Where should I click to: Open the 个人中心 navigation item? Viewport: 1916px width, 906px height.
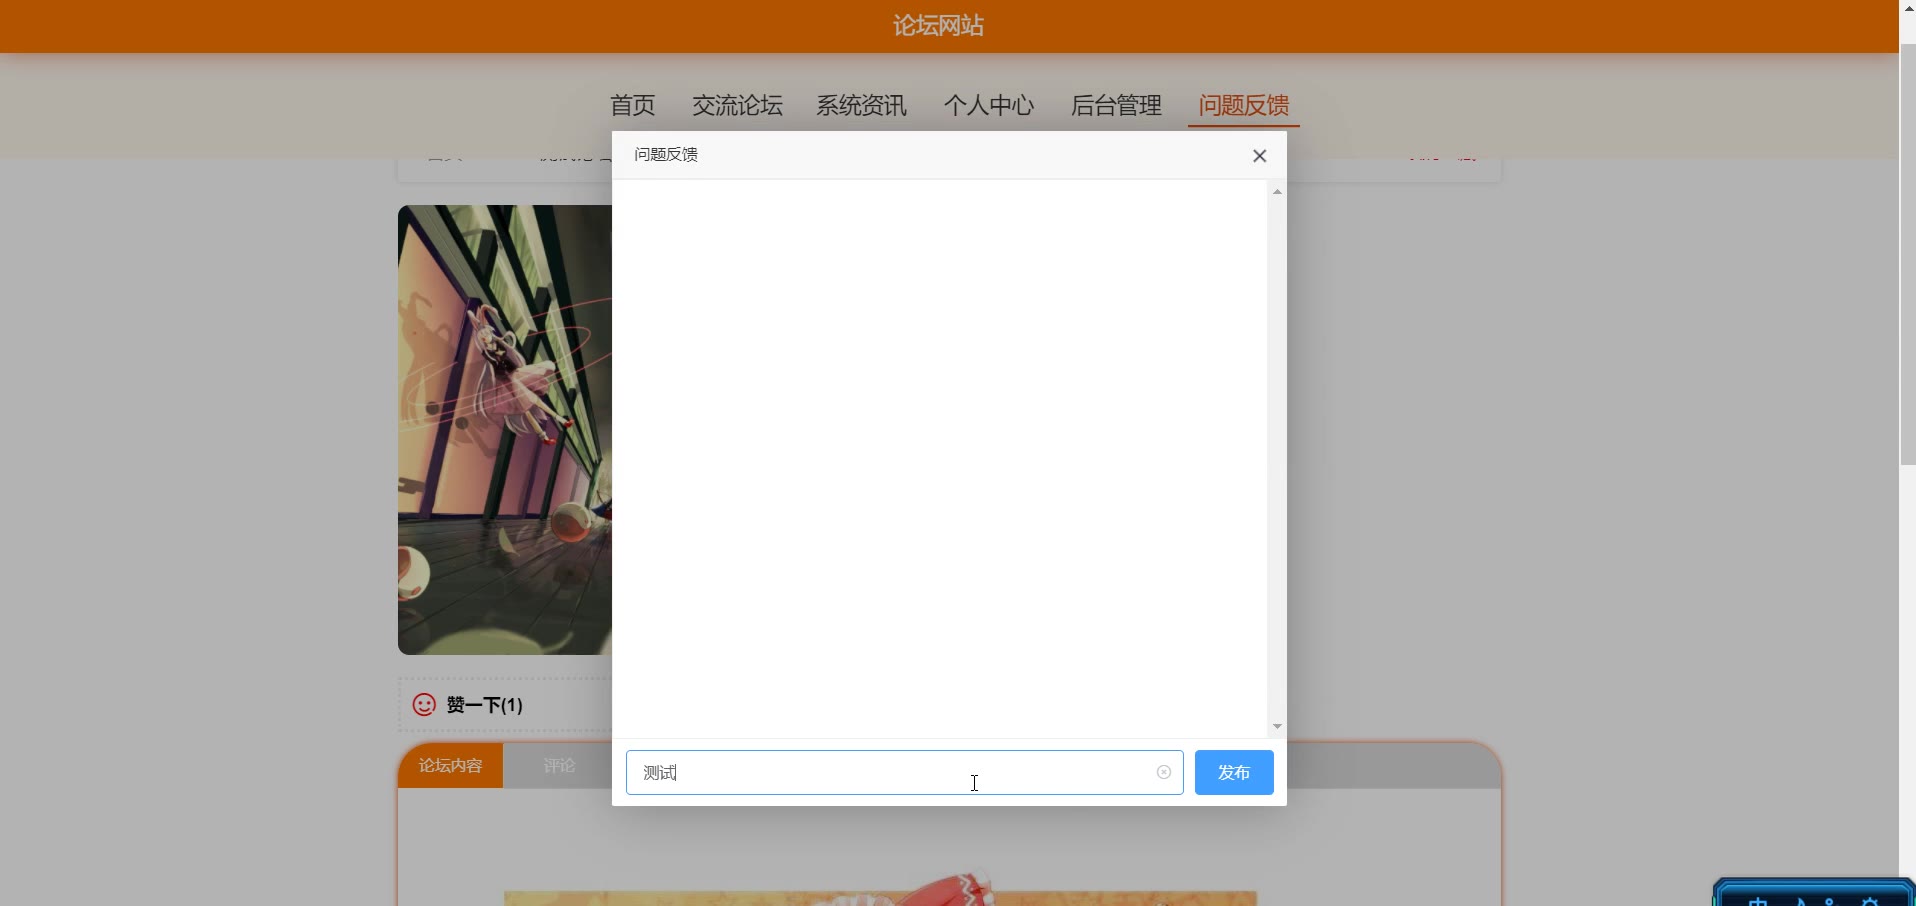(x=988, y=105)
